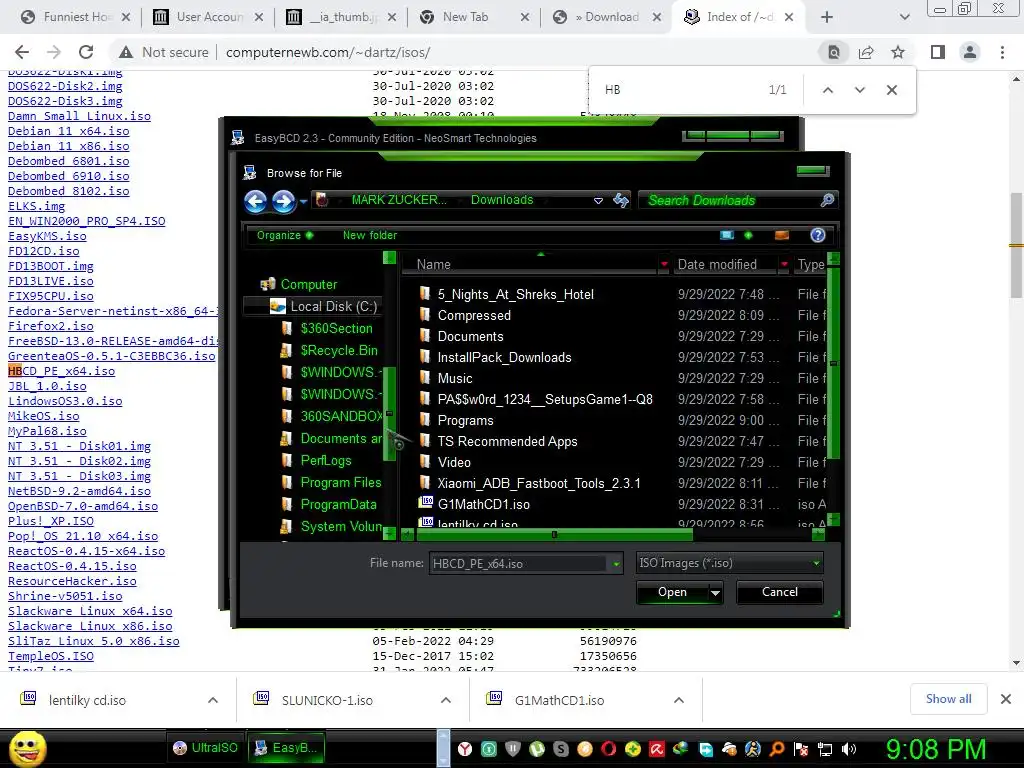Screen dimensions: 1024x768
Task: Click the file list horizontal scrollbar
Action: (554, 534)
